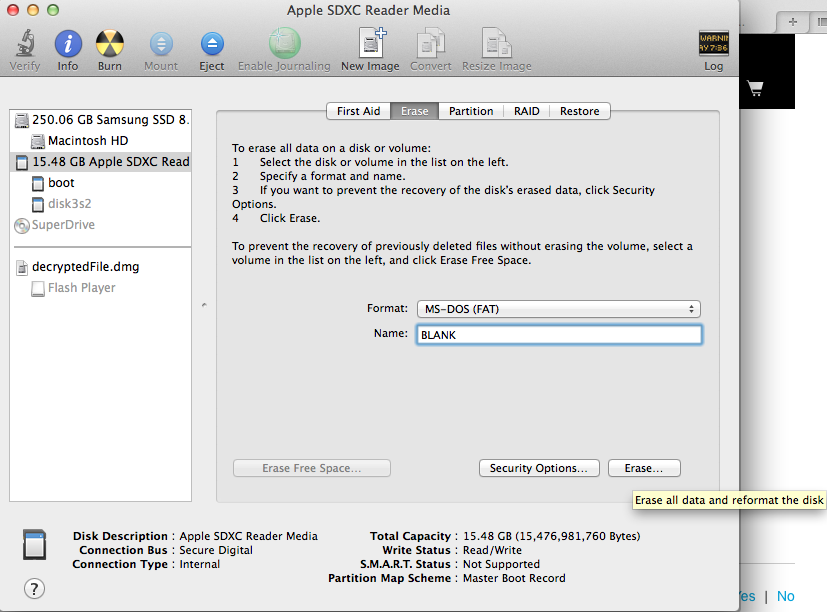Viewport: 827px width, 612px height.
Task: Select the disk3s2 partition
Action: tap(101, 204)
